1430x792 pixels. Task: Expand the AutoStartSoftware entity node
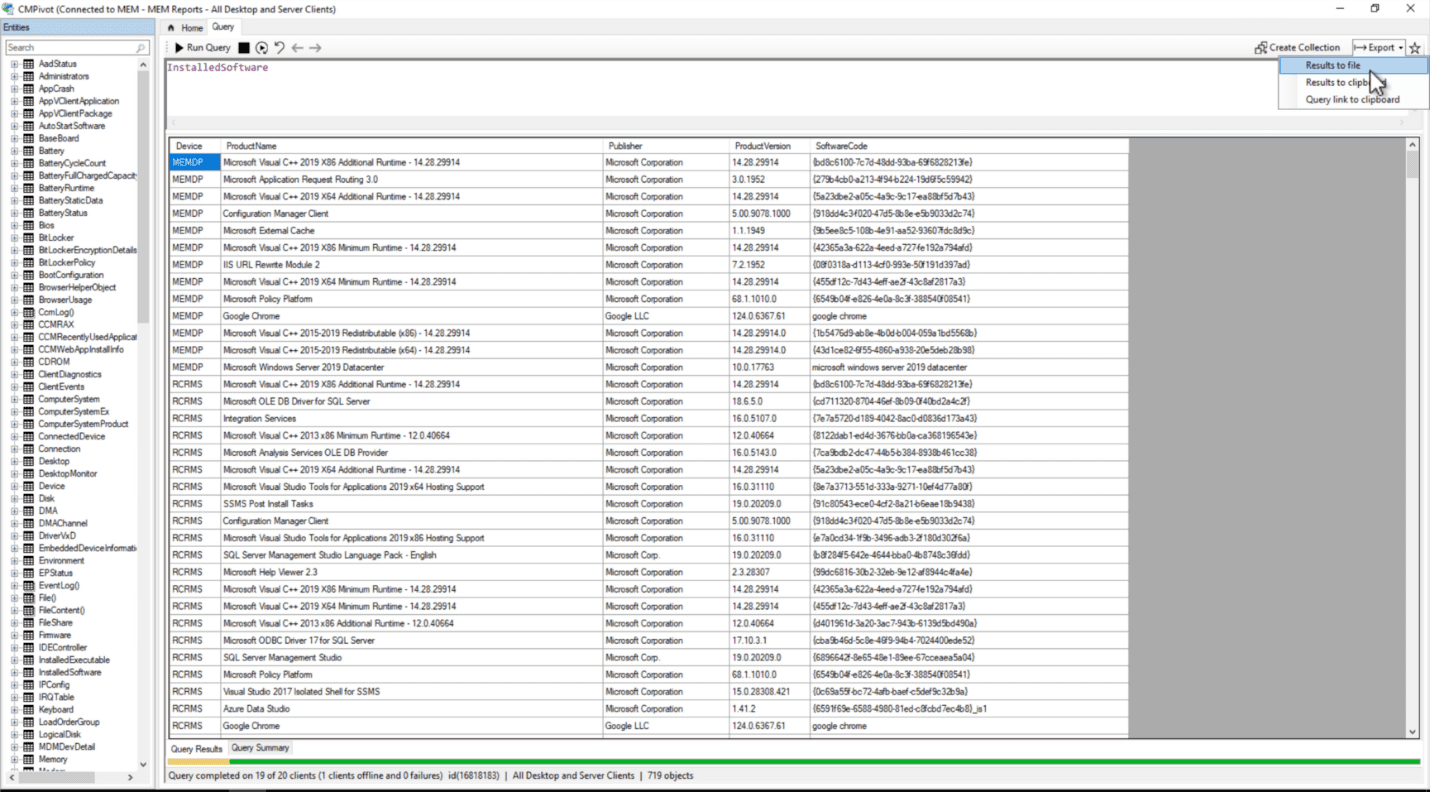[15, 126]
